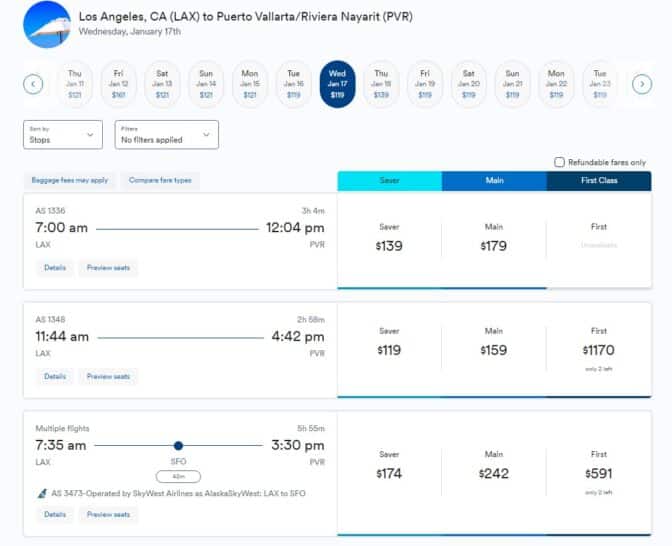Show Details for flight AS 1336
The width and height of the screenshot is (672, 546).
coord(55,268)
